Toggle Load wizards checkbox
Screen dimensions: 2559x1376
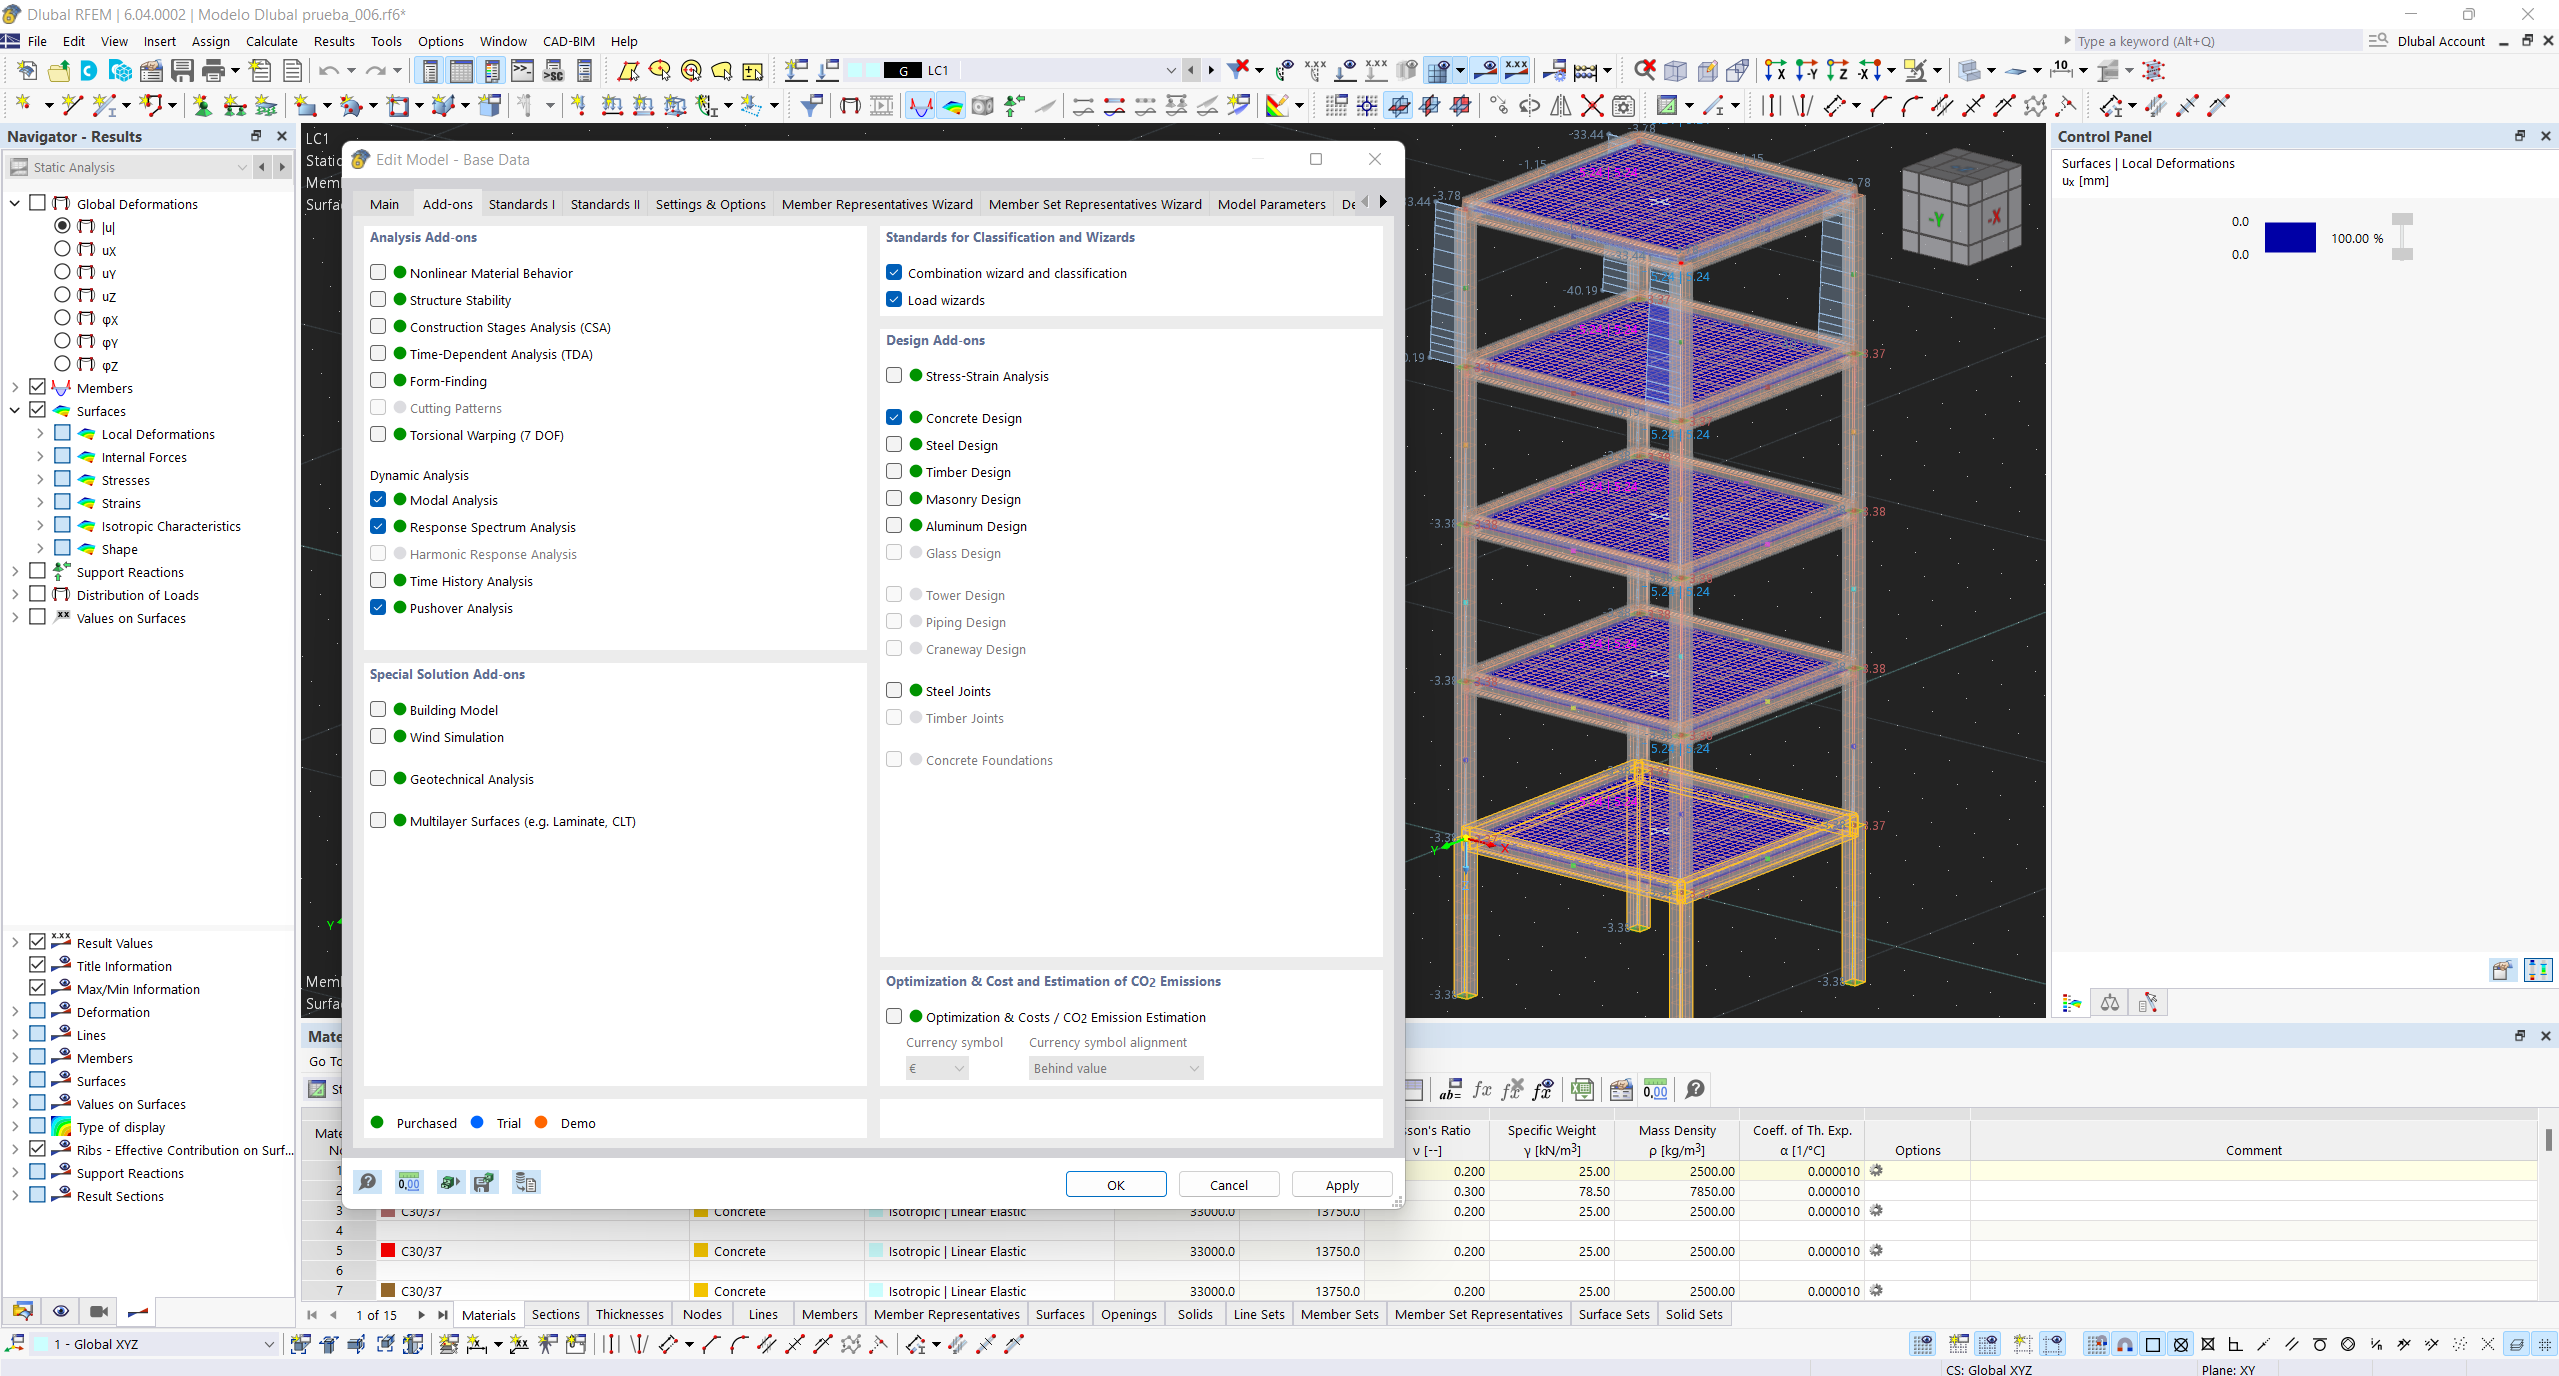pos(894,299)
